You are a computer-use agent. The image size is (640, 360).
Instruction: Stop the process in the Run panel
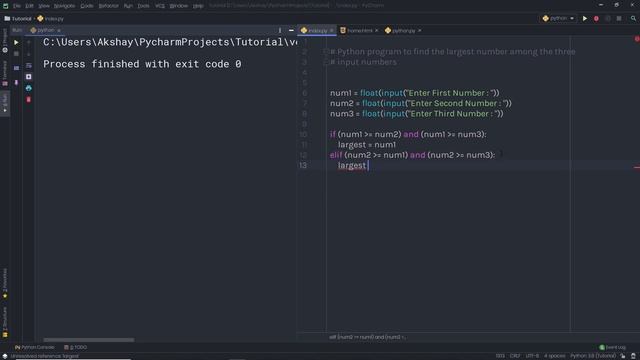(x=16, y=54)
